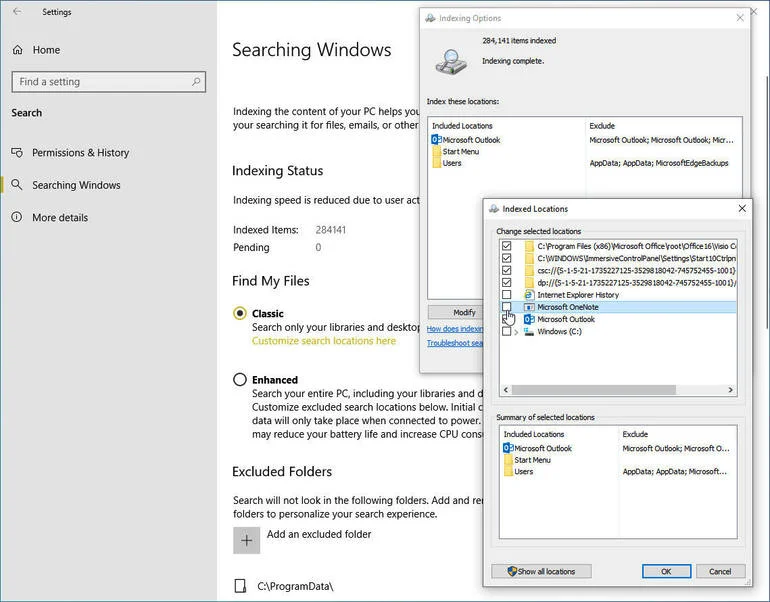Click Start Menu folder icon in Indexing Options
Viewport: 770px width, 602px height.
point(437,152)
